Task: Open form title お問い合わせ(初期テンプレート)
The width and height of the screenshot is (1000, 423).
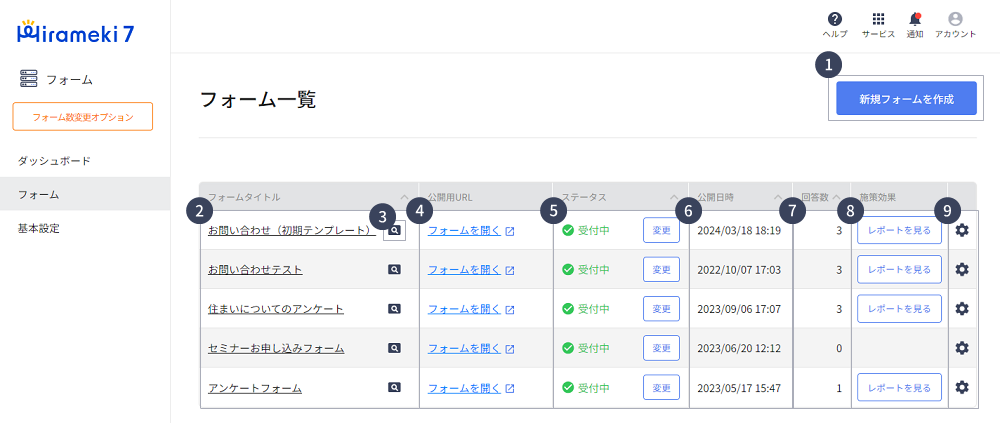Action: pos(291,231)
